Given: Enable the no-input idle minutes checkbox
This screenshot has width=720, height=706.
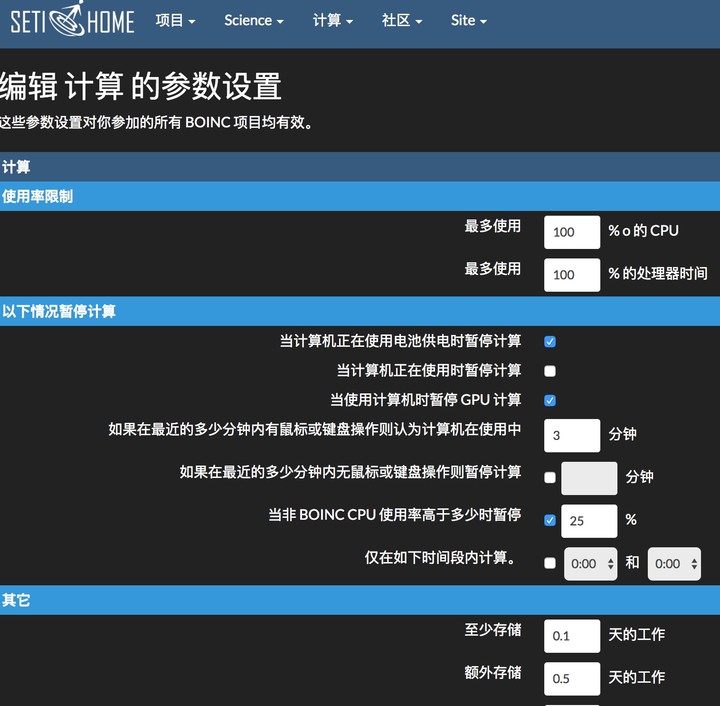Looking at the screenshot, I should [550, 478].
